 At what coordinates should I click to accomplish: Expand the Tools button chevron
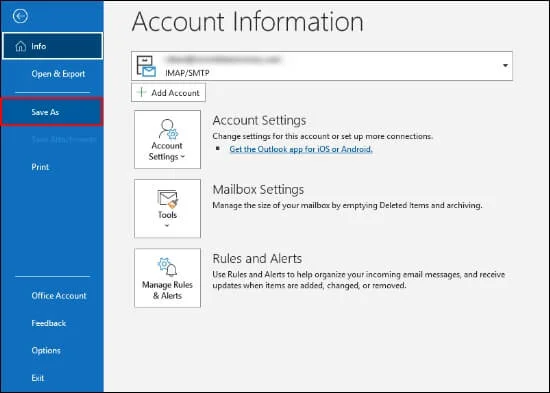[167, 226]
